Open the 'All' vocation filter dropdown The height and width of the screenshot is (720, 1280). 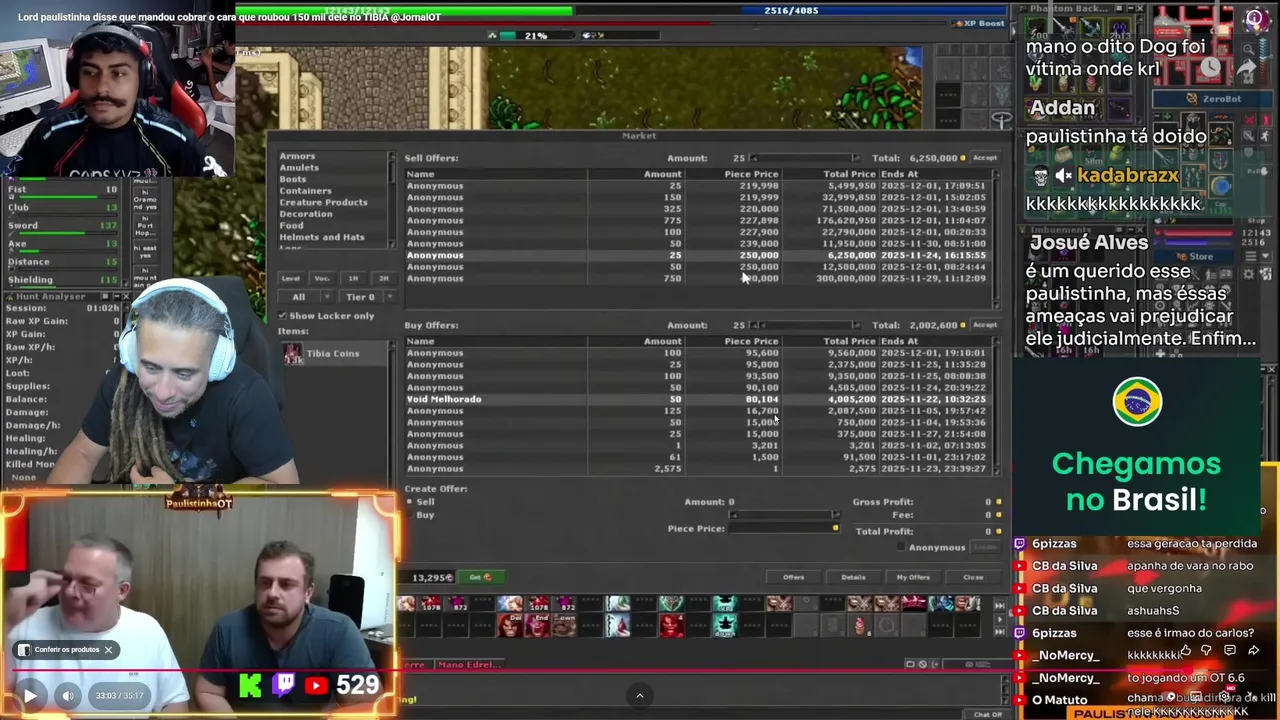(x=307, y=297)
